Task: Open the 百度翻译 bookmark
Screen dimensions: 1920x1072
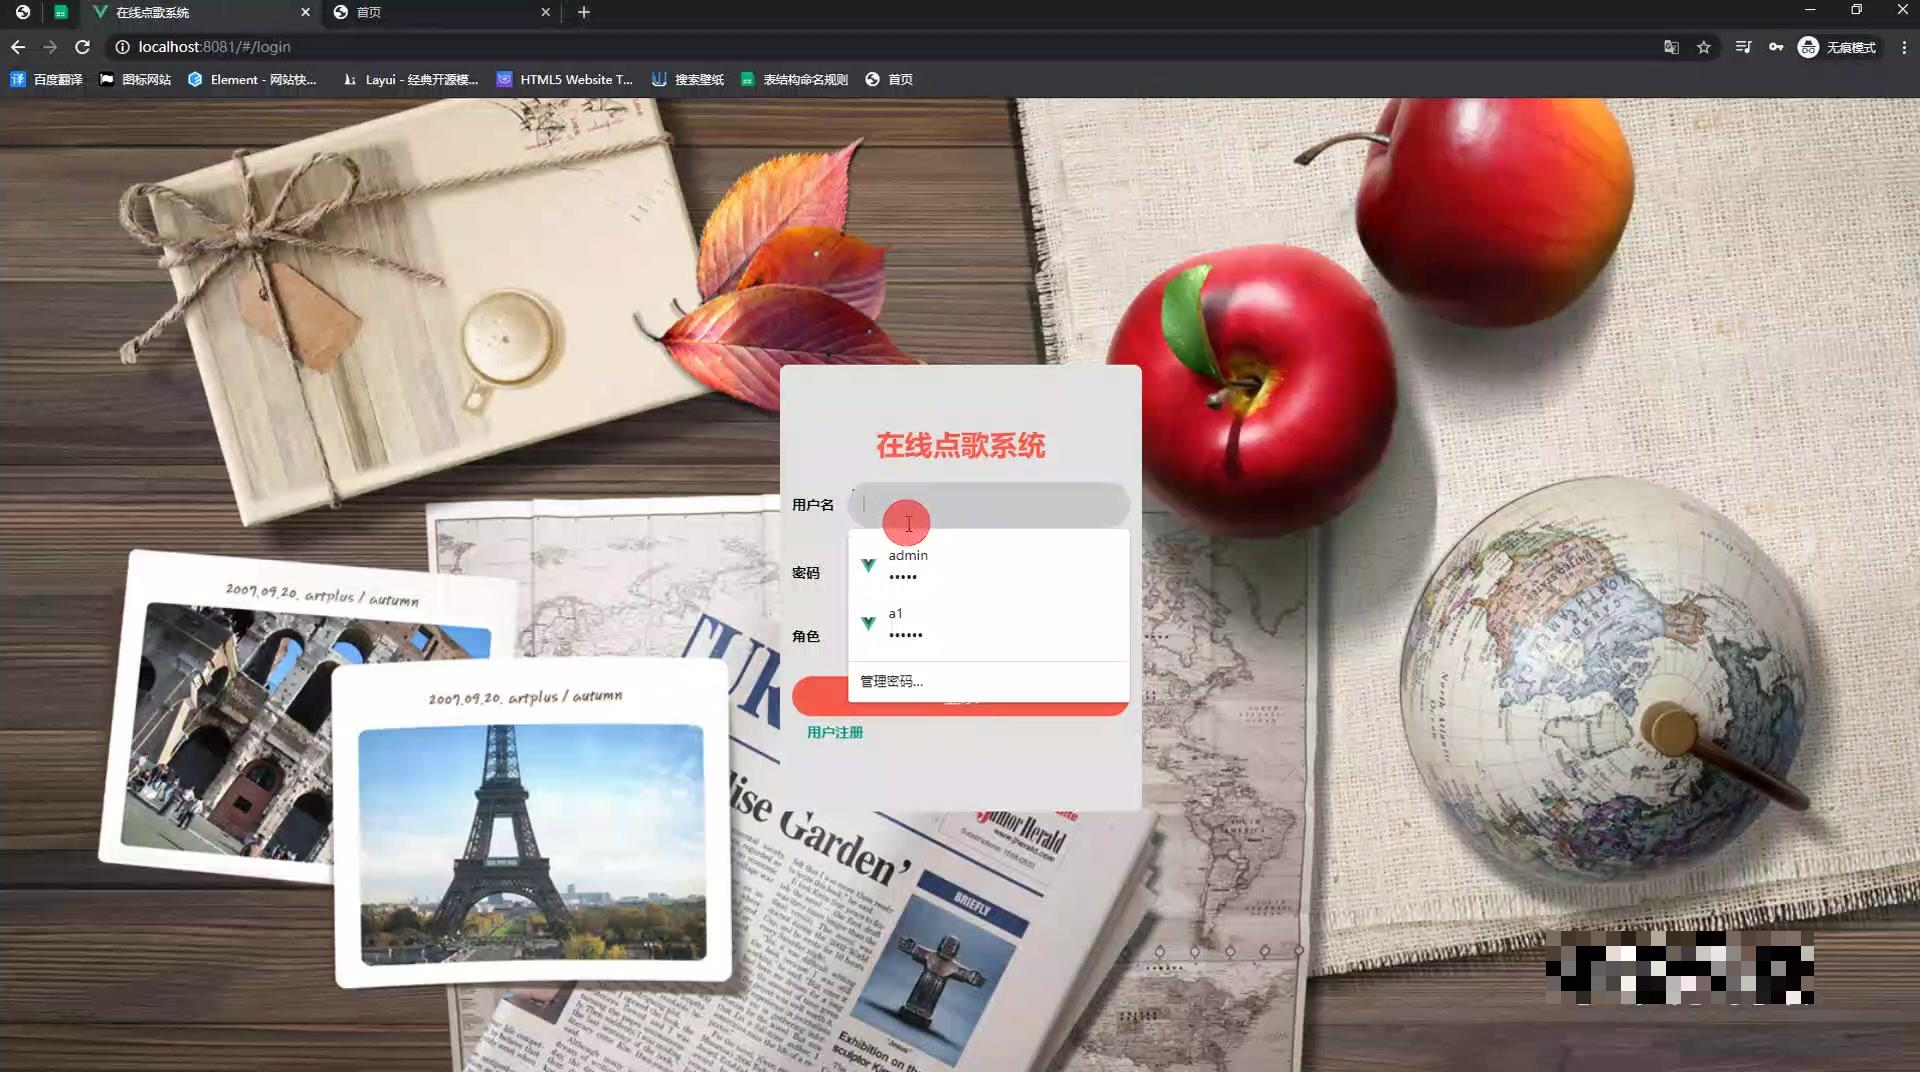Action: click(x=47, y=79)
